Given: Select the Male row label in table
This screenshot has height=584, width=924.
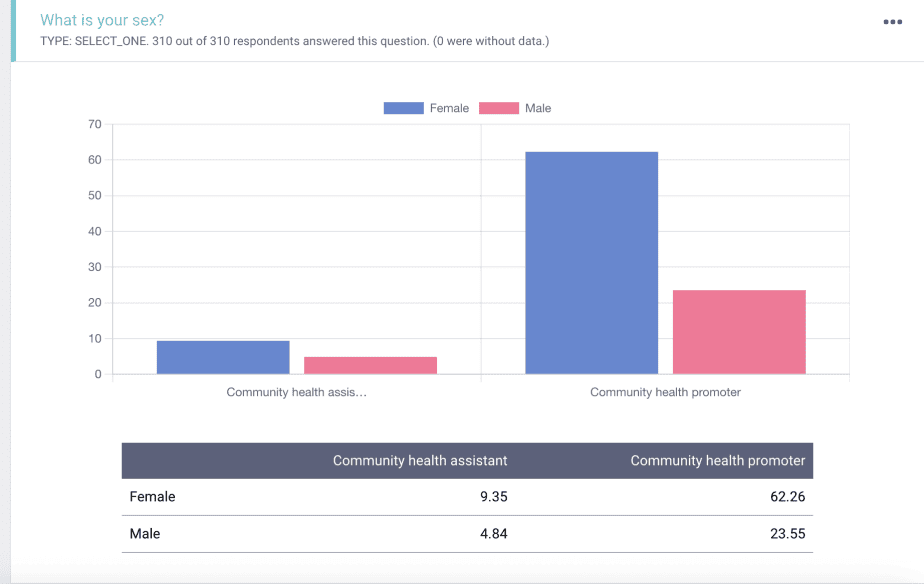Looking at the screenshot, I should (145, 534).
